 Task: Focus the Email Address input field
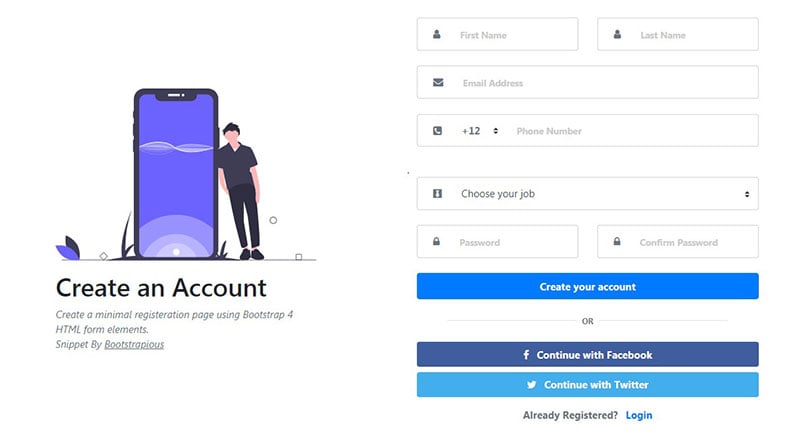pyautogui.click(x=588, y=82)
